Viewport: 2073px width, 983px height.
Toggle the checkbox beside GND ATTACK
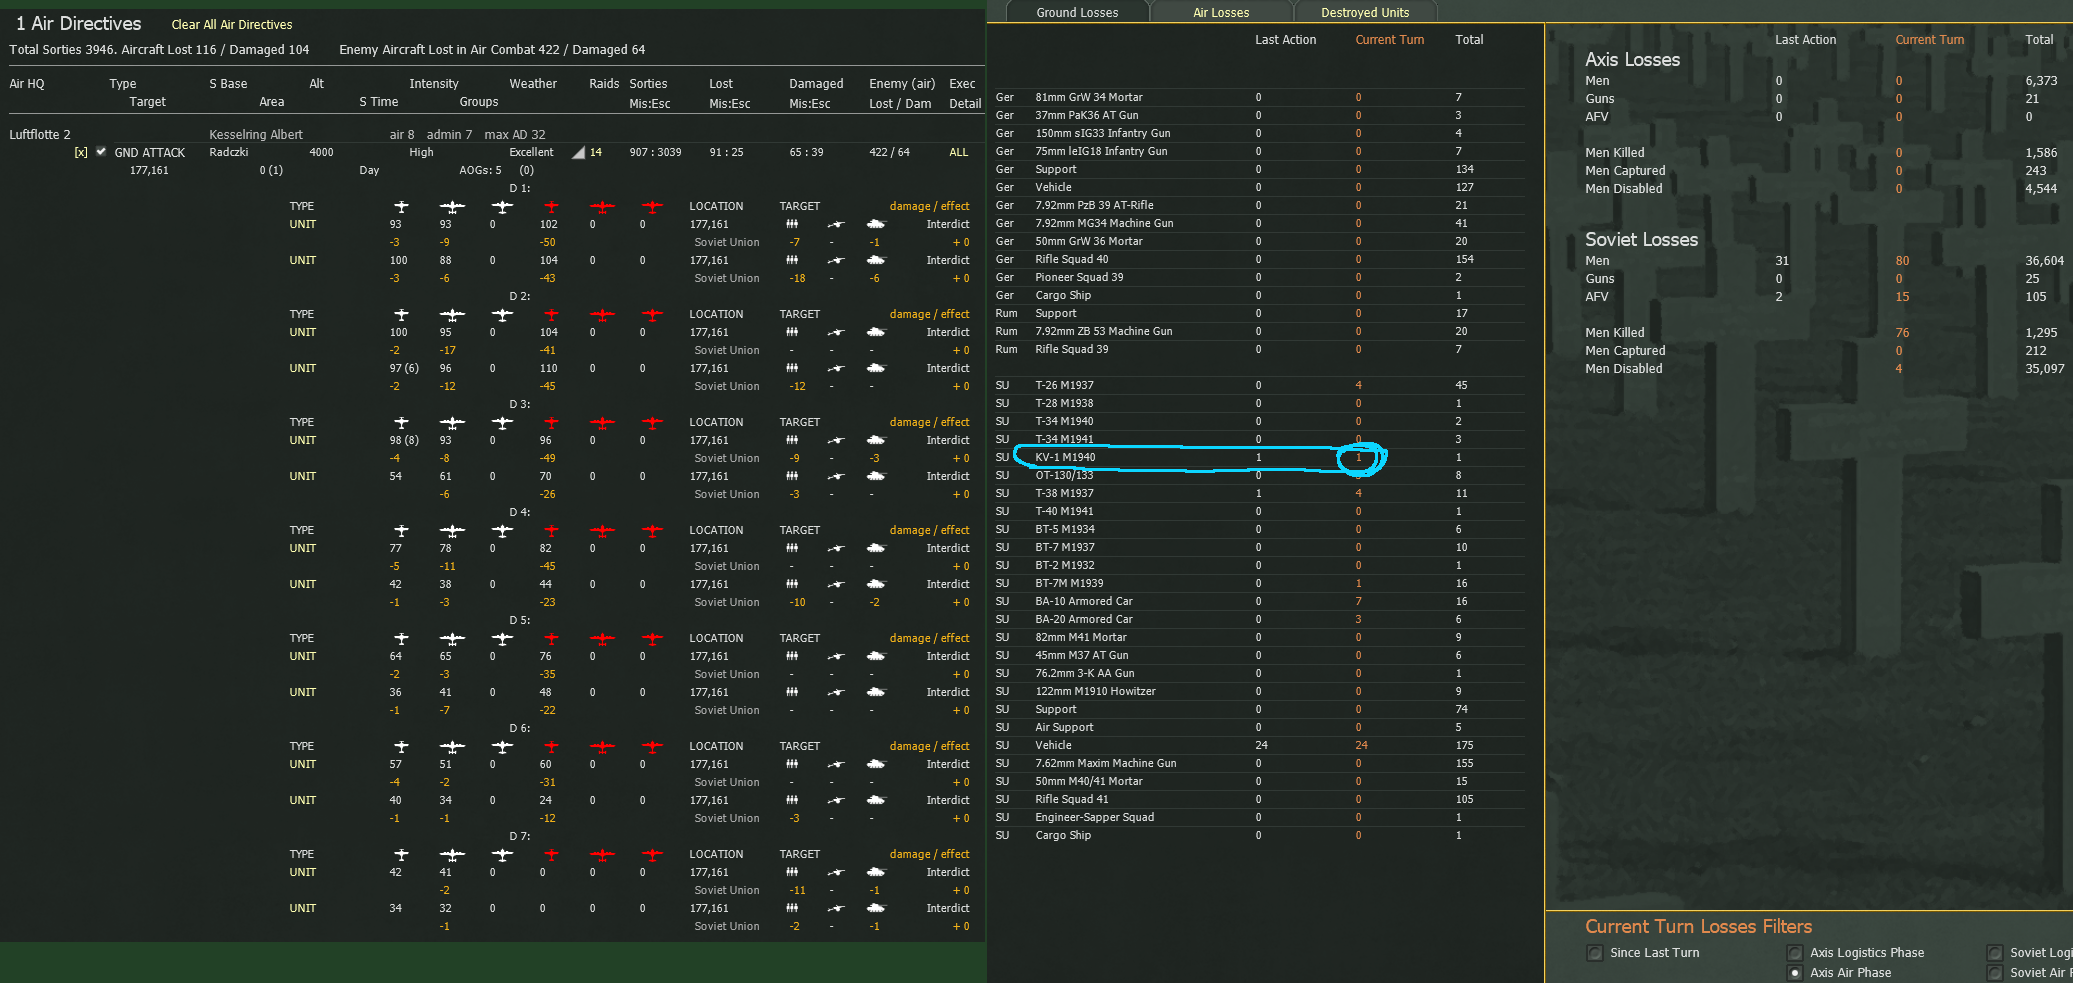[101, 152]
